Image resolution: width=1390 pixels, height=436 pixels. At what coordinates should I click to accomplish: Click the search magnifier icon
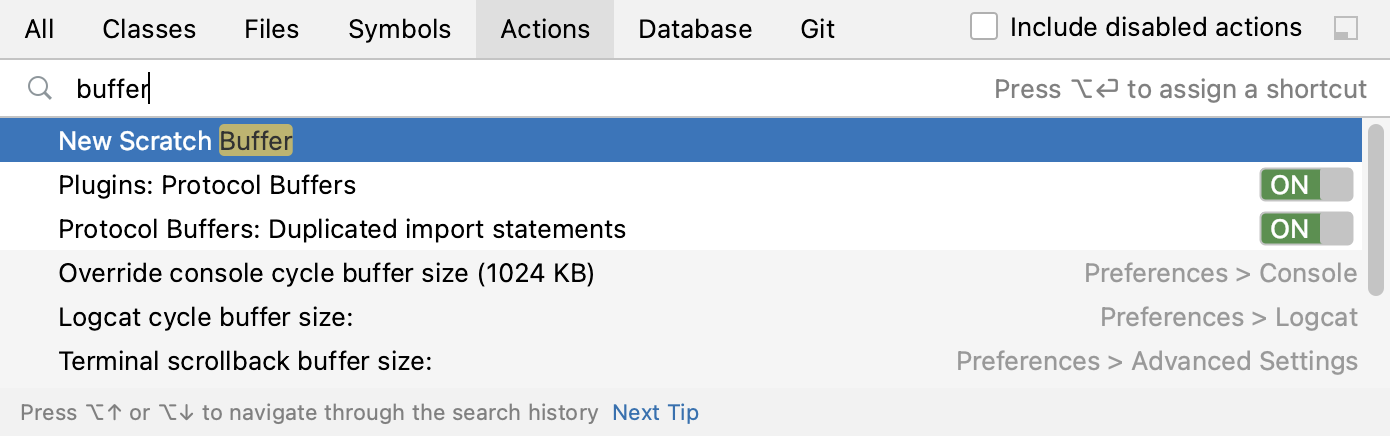click(39, 89)
